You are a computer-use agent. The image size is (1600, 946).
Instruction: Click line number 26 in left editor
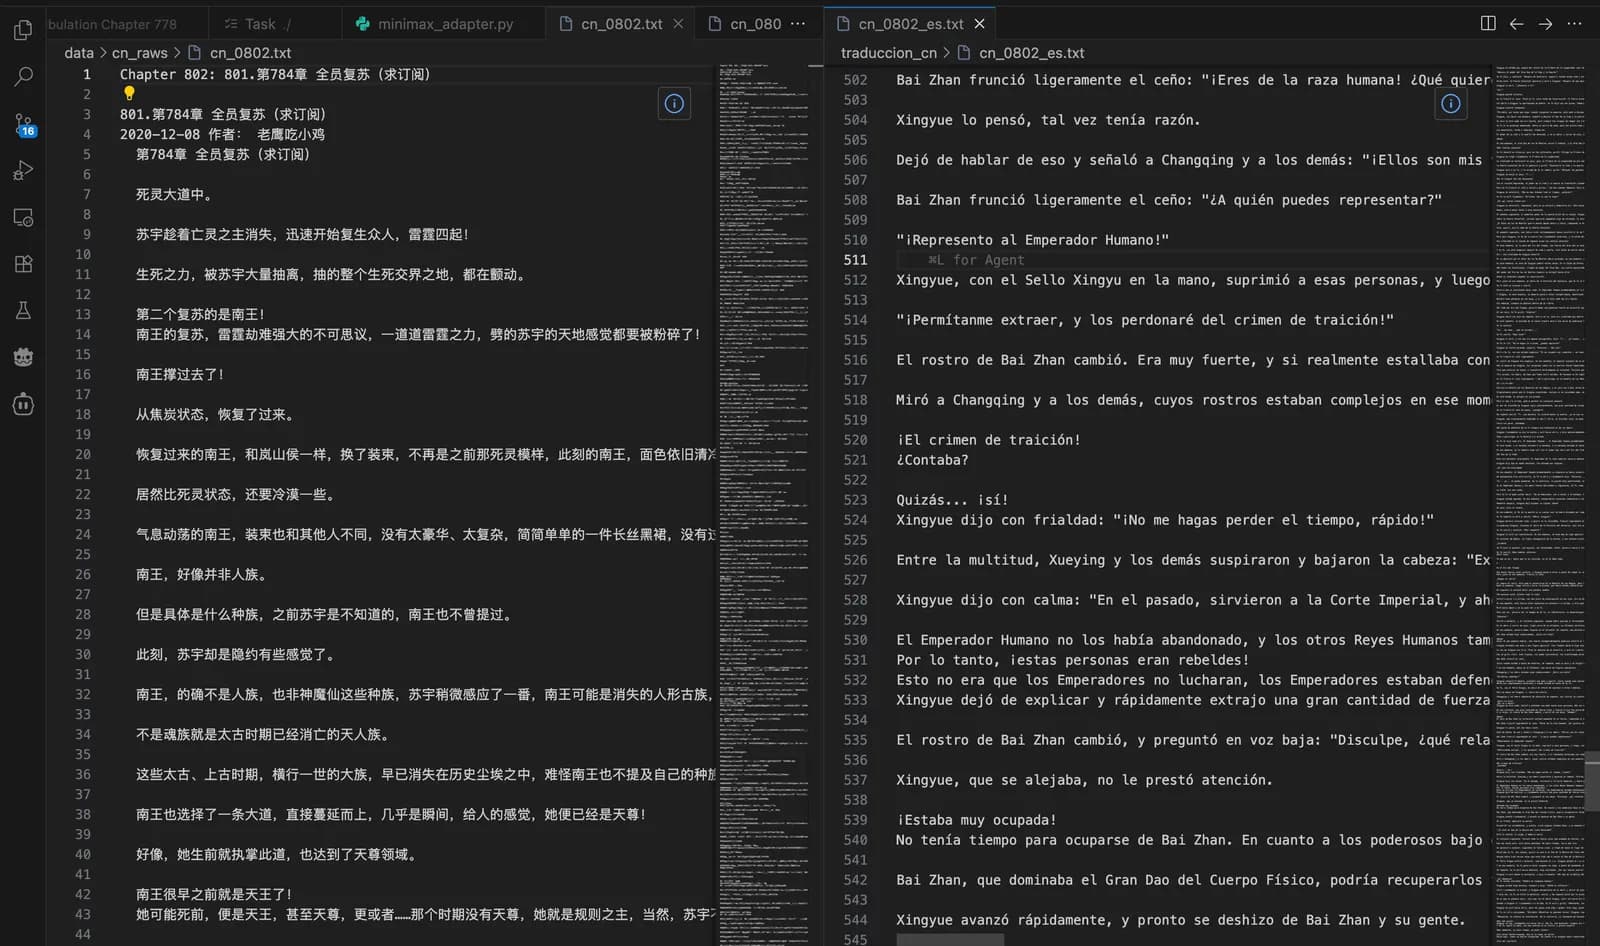tap(82, 574)
